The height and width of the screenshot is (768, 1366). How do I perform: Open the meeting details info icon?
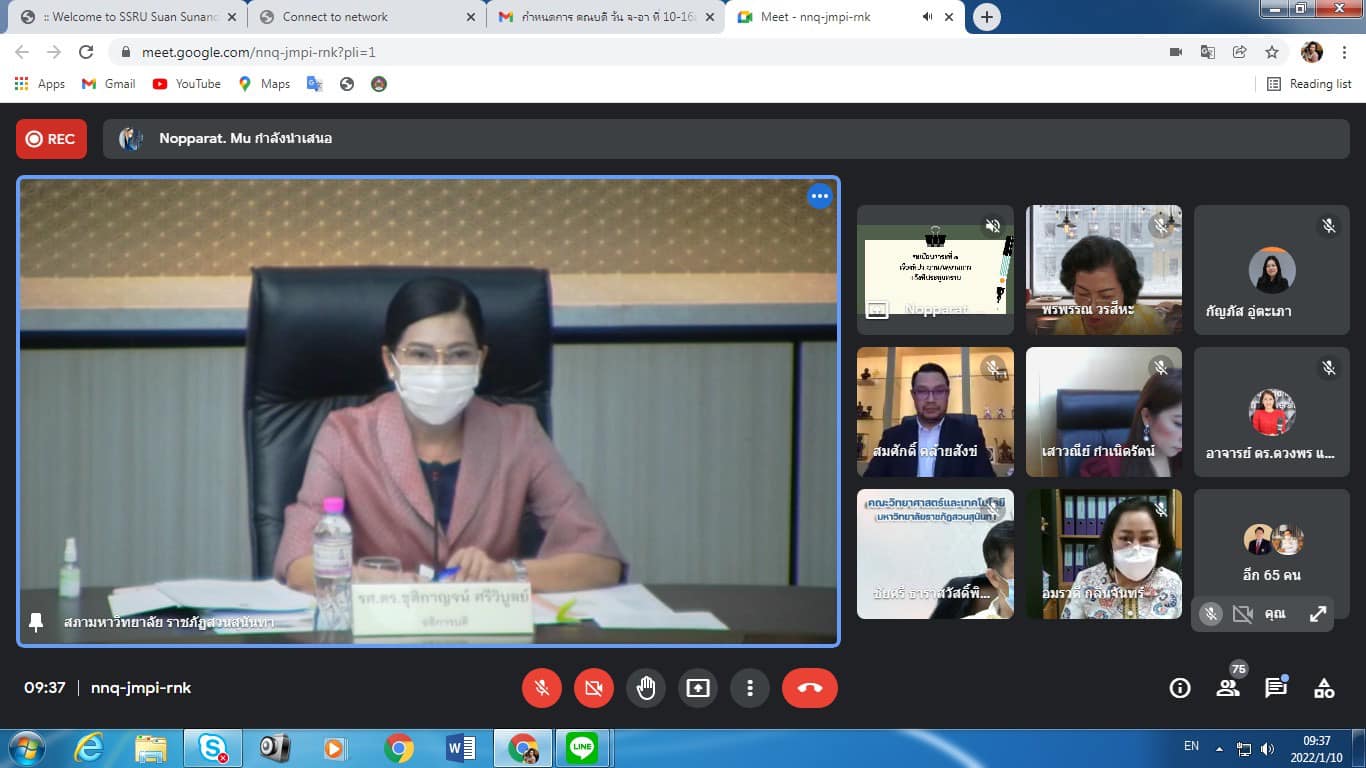(1180, 688)
